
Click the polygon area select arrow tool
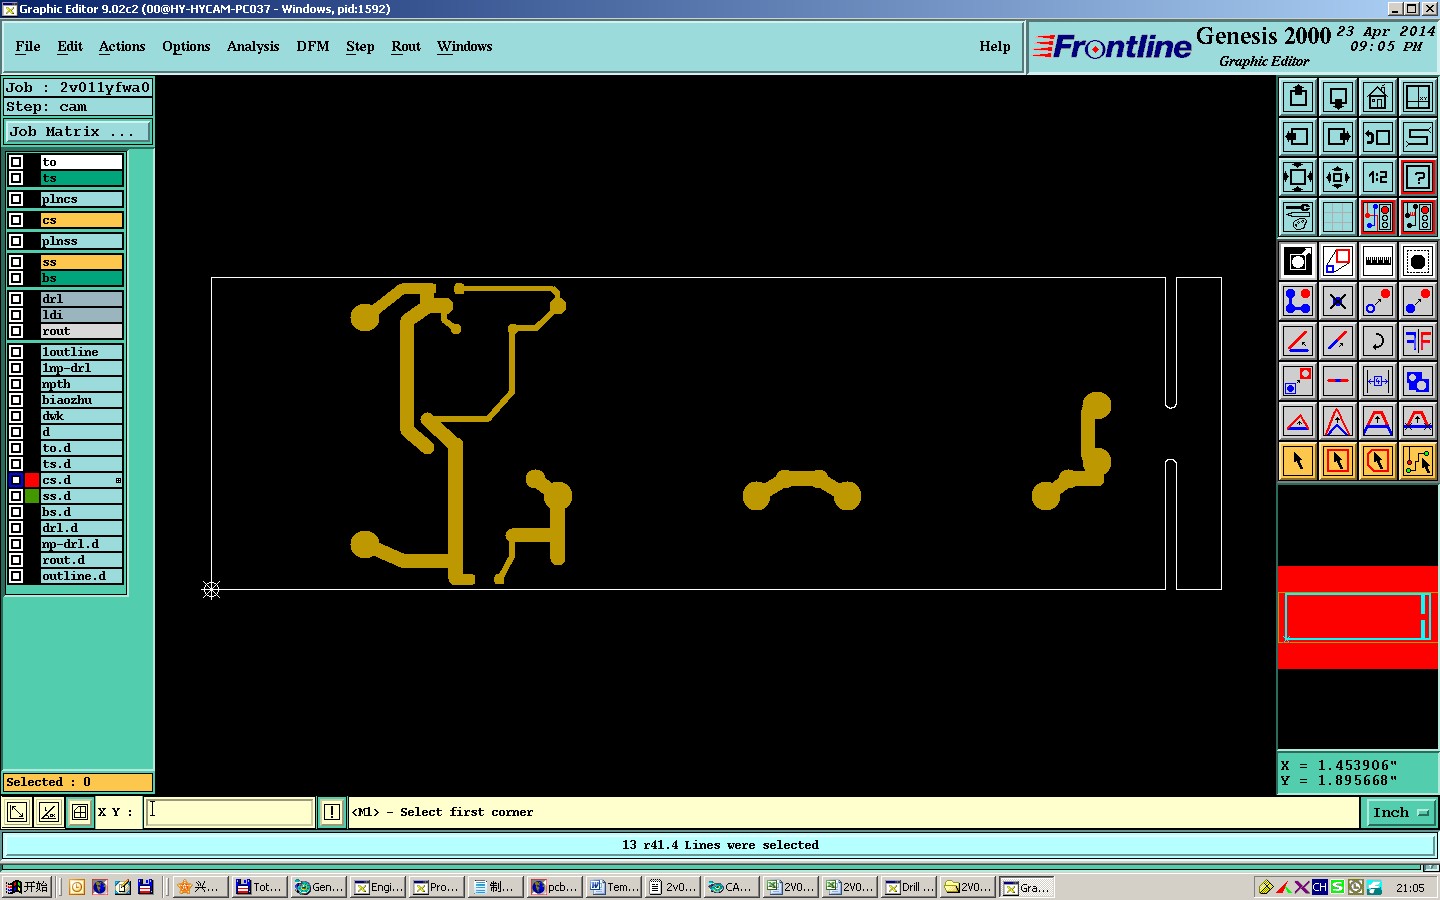pyautogui.click(x=1377, y=461)
